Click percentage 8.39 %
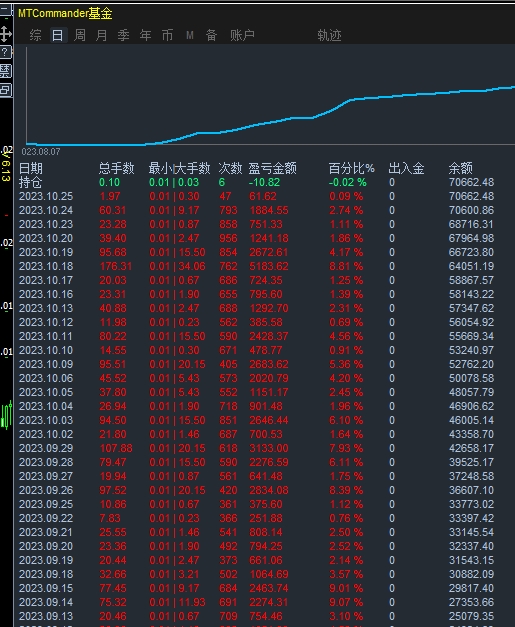515x627 pixels. [x=346, y=490]
